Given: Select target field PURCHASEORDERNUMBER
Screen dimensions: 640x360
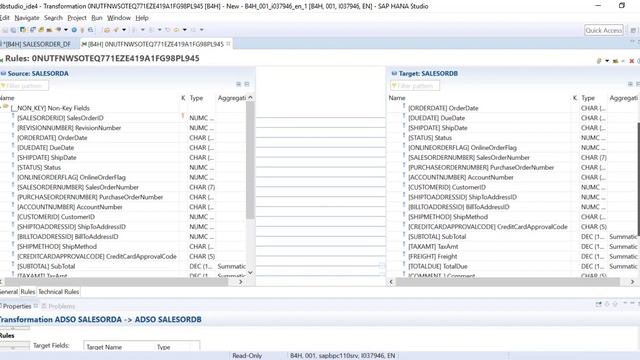Looking at the screenshot, I should click(x=481, y=167).
